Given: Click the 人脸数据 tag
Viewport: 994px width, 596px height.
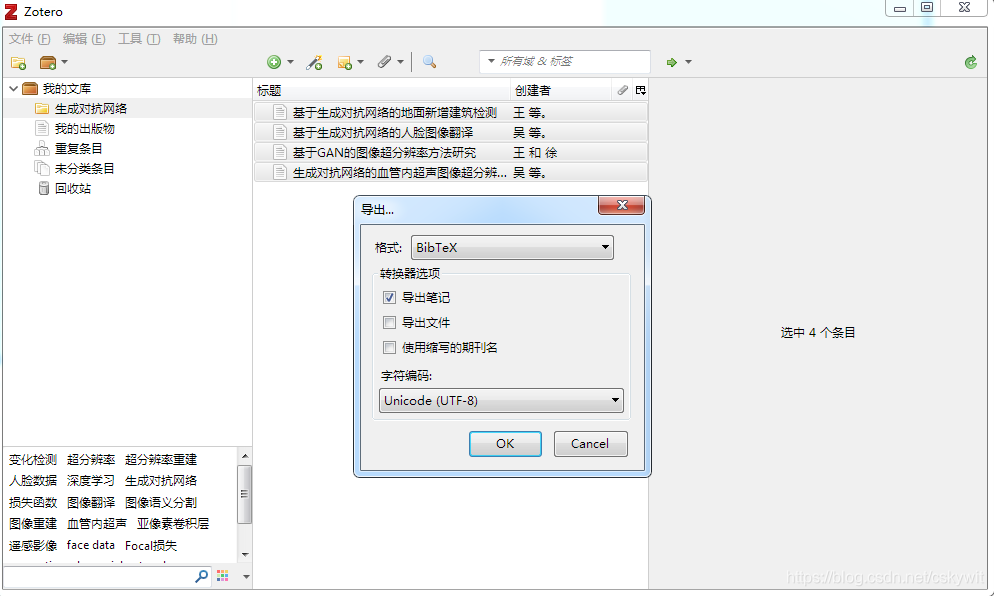Looking at the screenshot, I should click(x=33, y=481).
